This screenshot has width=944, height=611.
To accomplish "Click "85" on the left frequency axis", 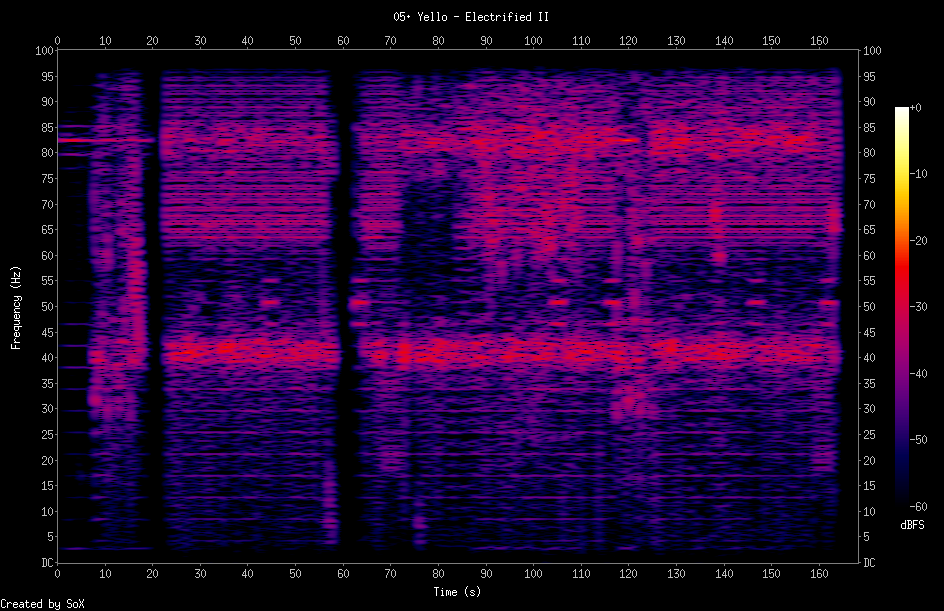I will pos(47,128).
